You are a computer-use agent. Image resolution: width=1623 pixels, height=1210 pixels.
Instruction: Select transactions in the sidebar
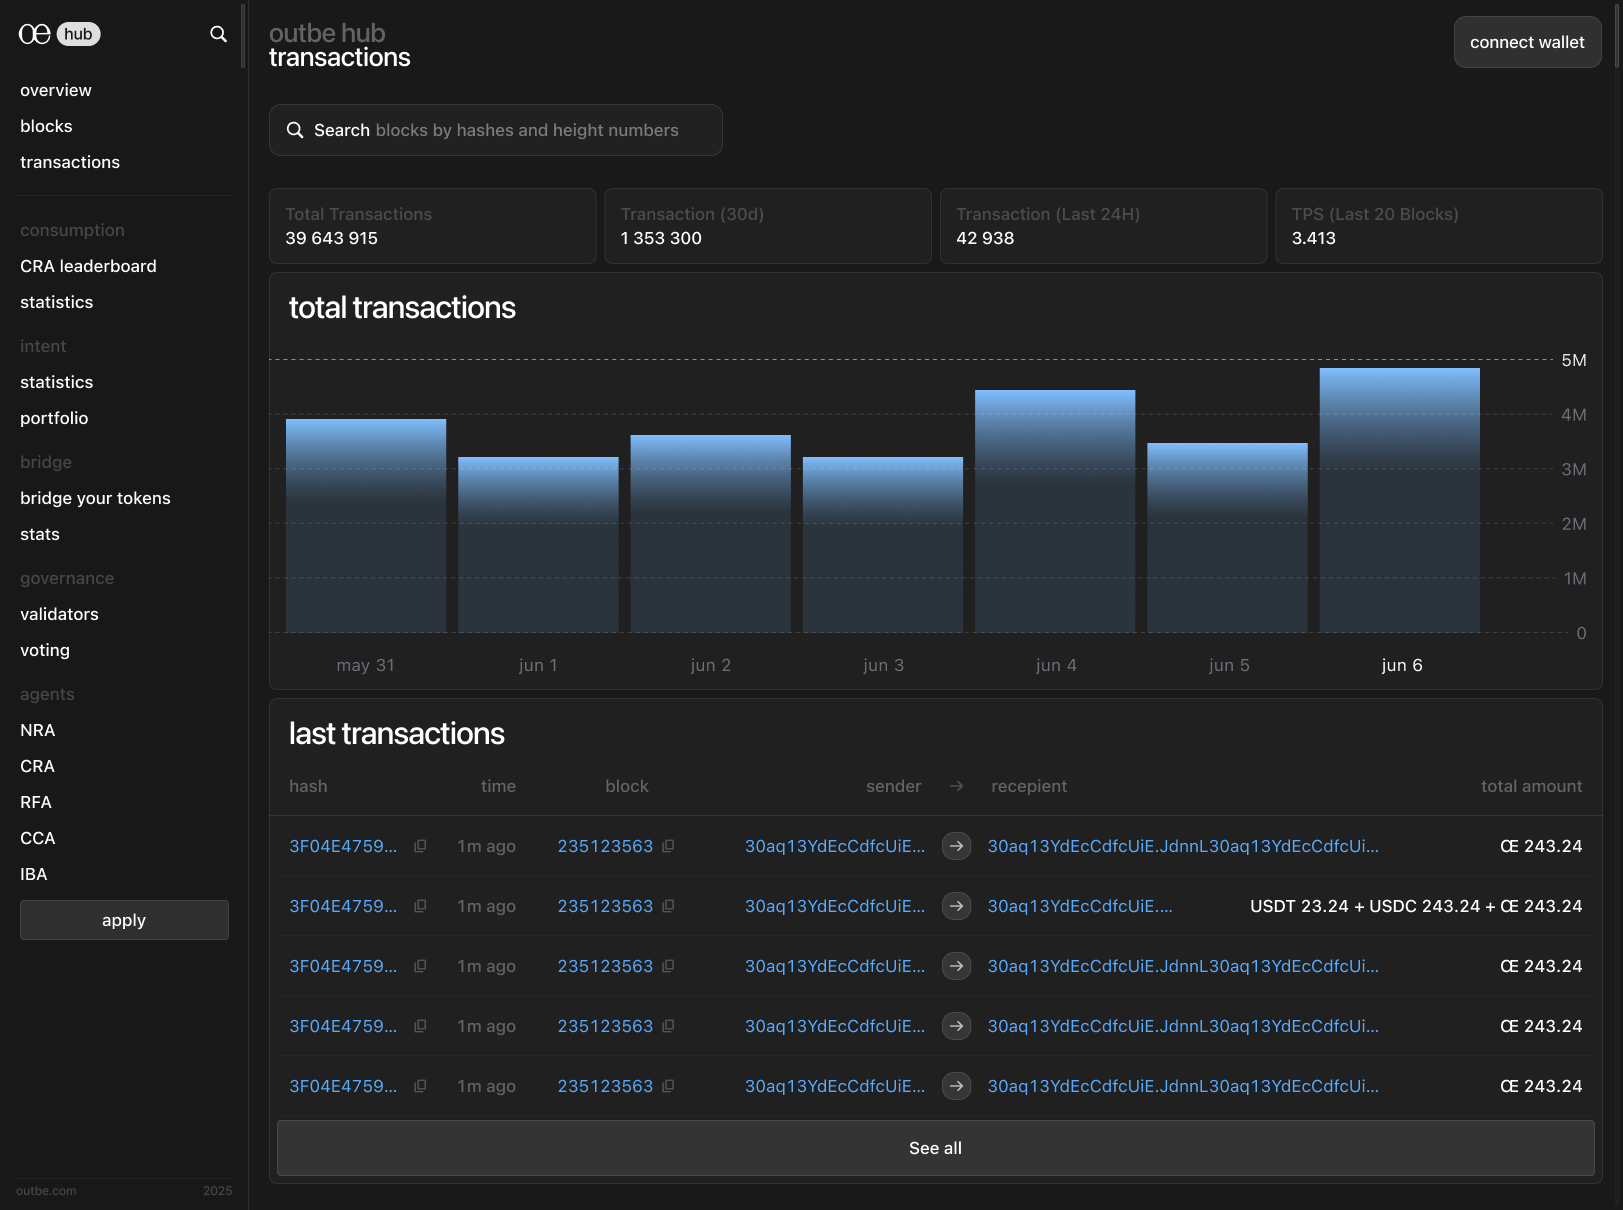tap(70, 162)
